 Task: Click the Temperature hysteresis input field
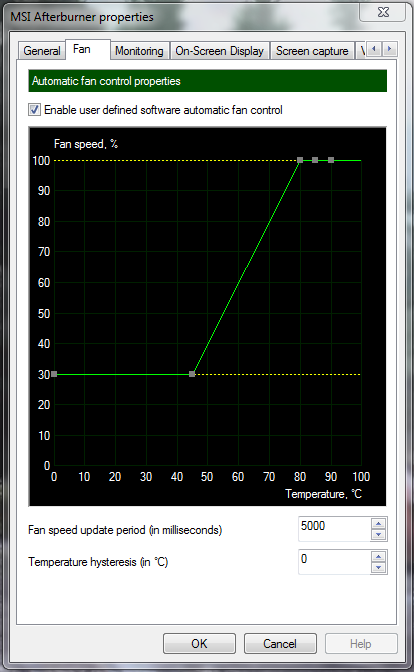335,562
